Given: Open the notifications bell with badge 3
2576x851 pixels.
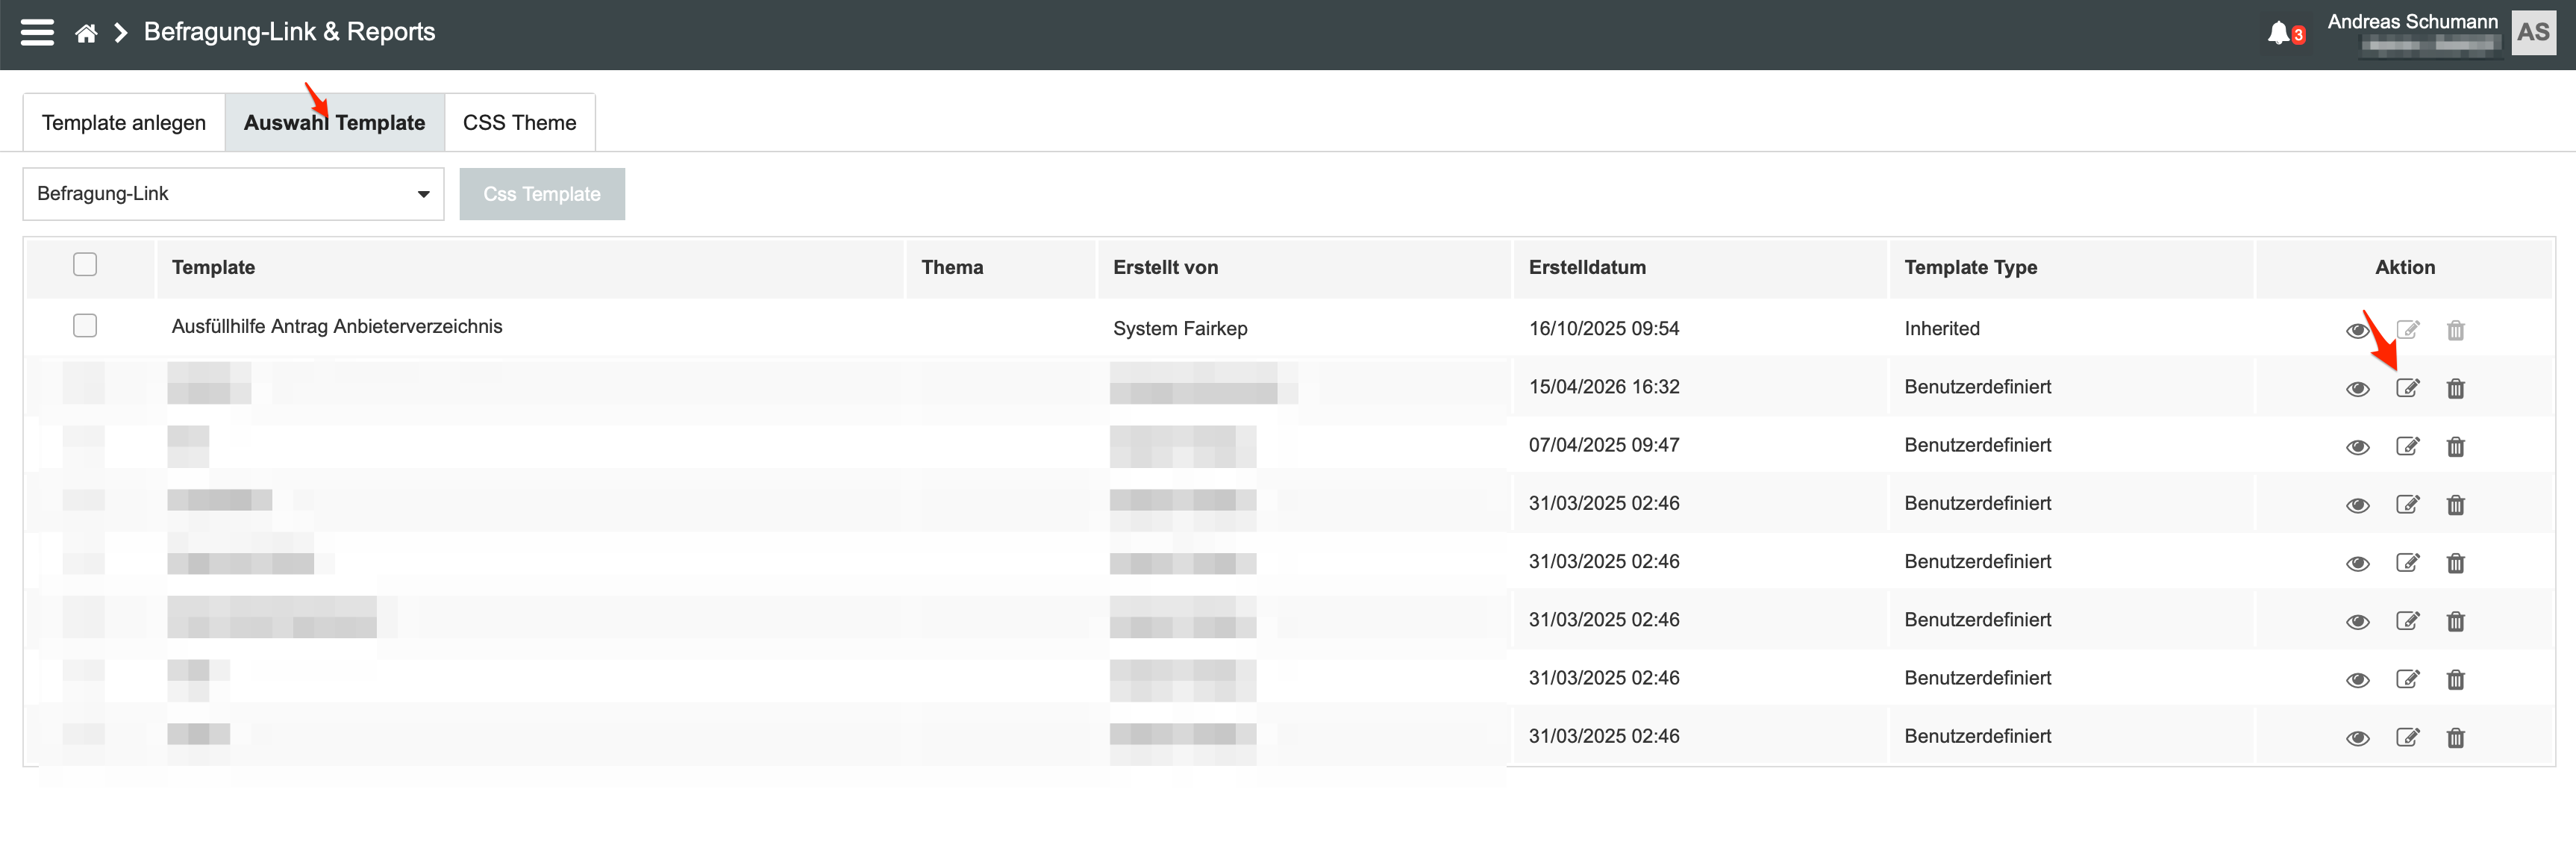Looking at the screenshot, I should (x=2285, y=33).
